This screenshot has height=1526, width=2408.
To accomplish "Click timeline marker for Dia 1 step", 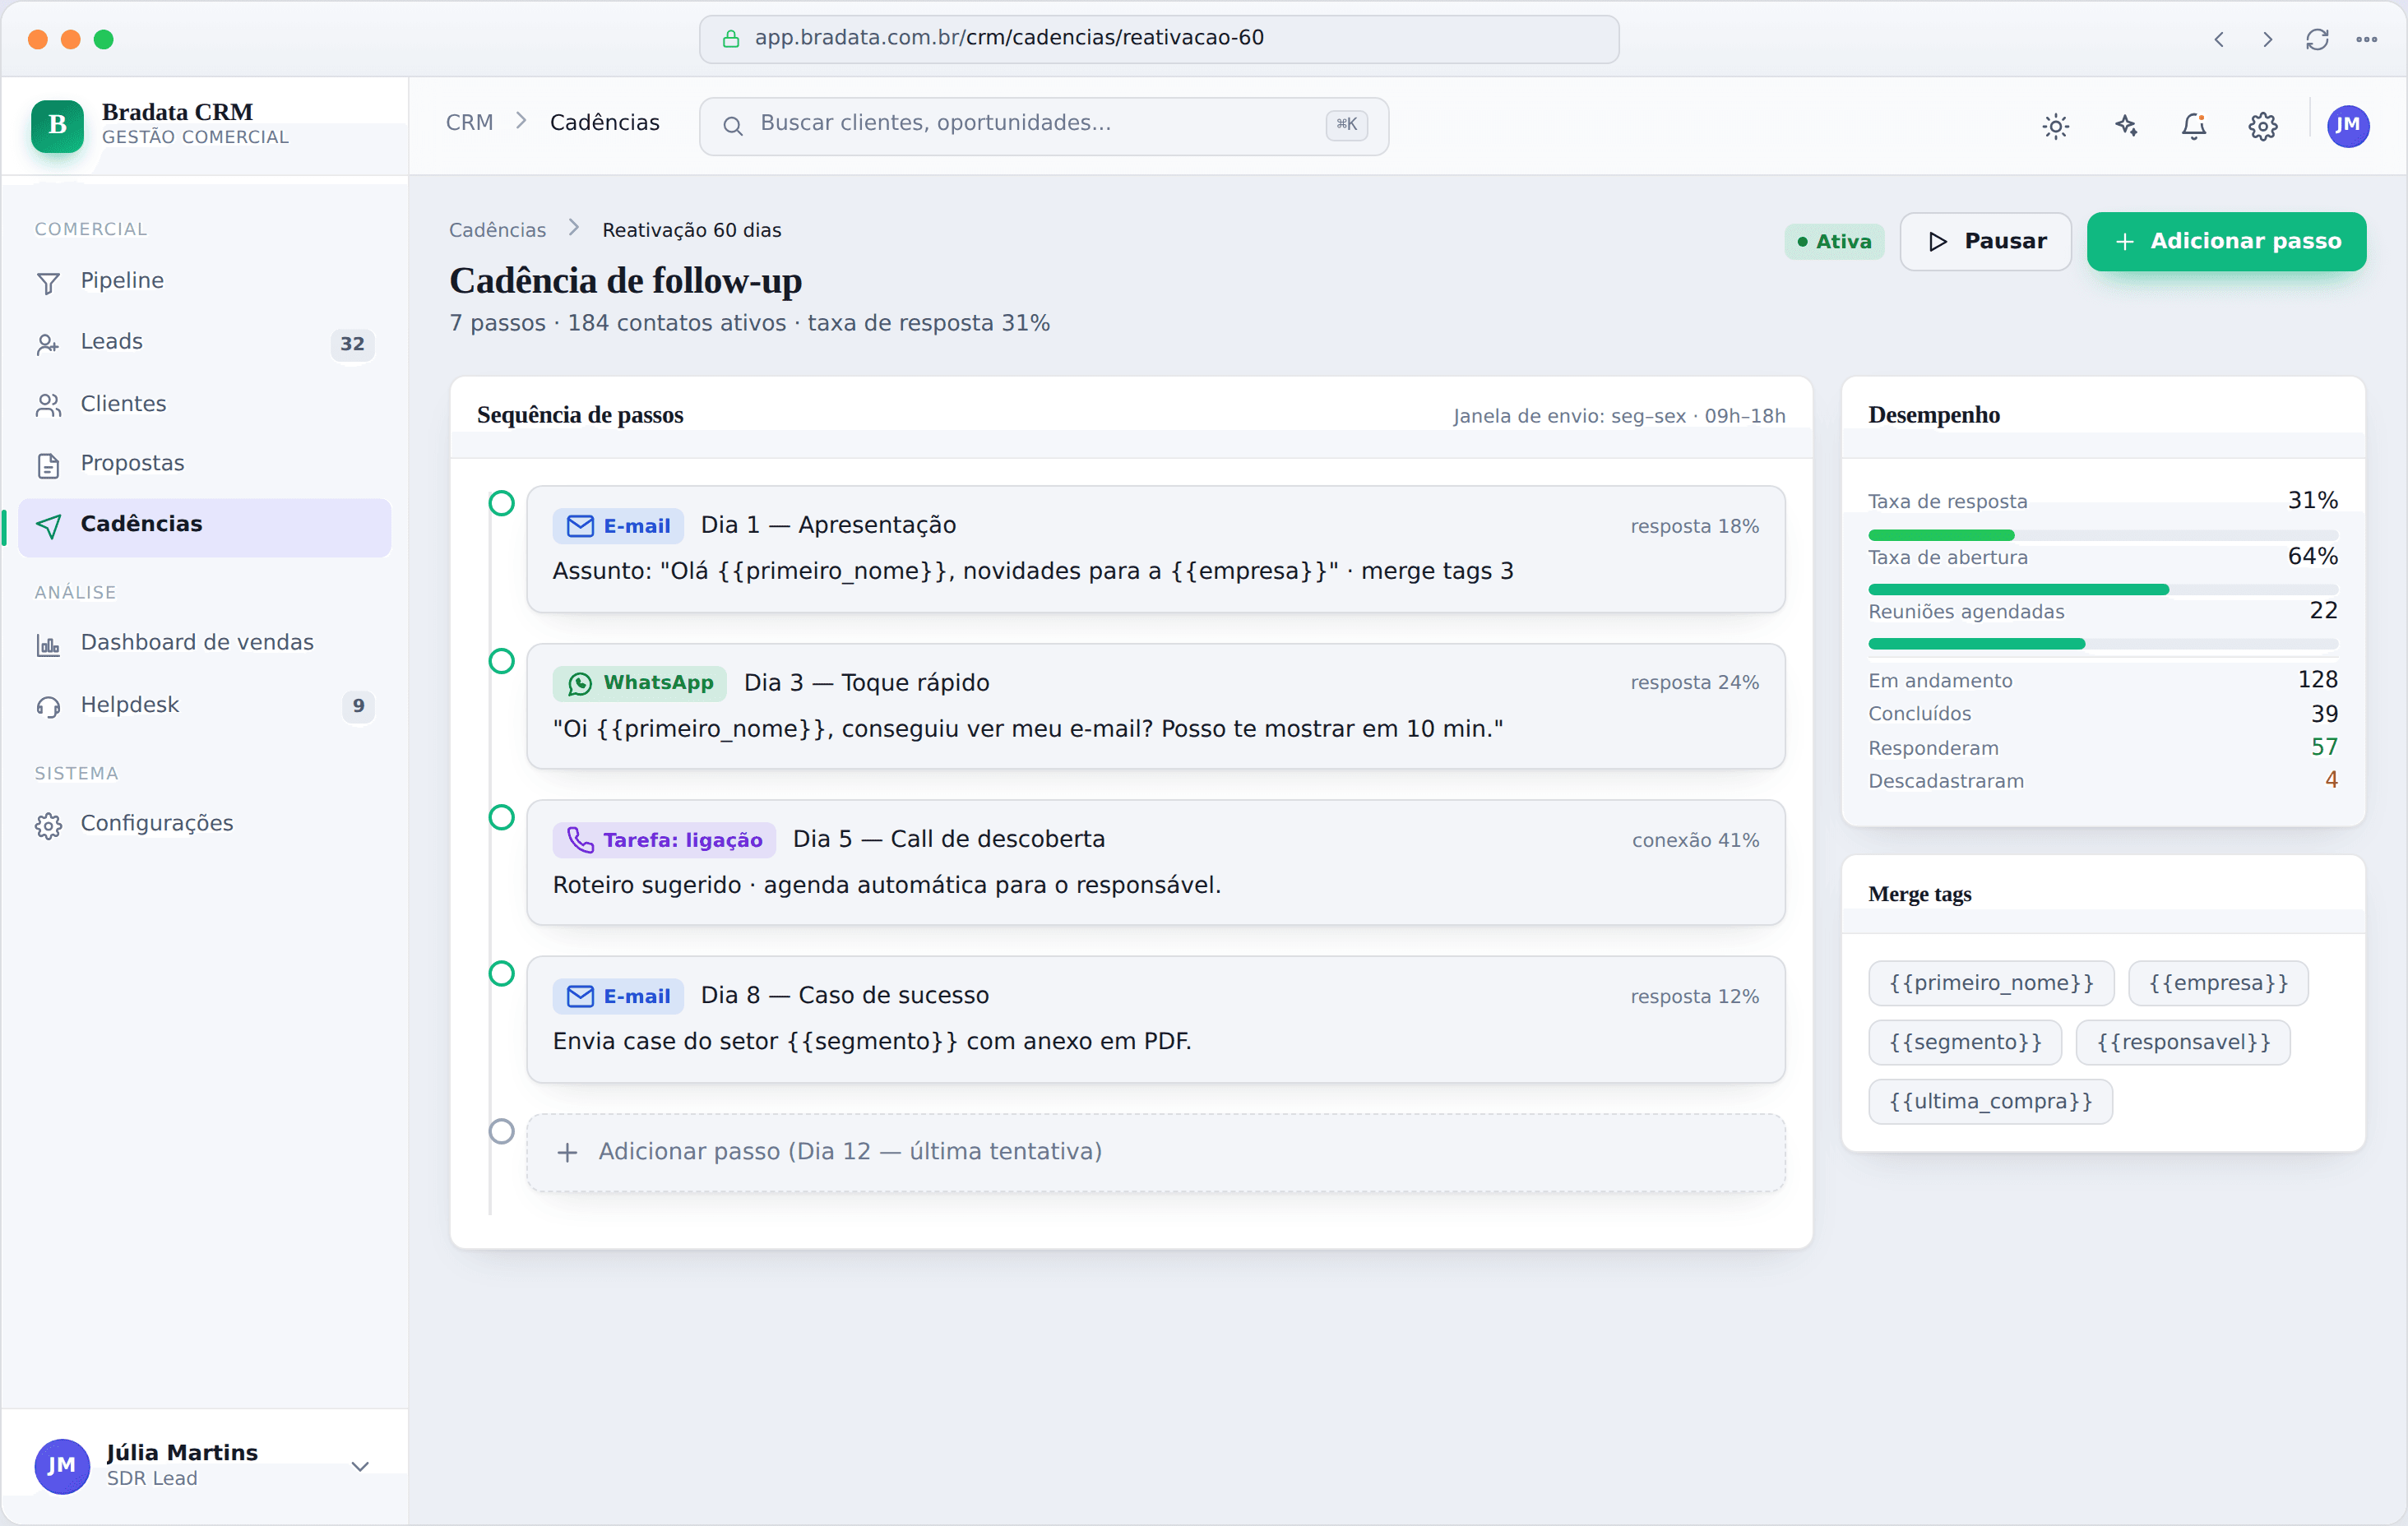I will click(x=501, y=503).
